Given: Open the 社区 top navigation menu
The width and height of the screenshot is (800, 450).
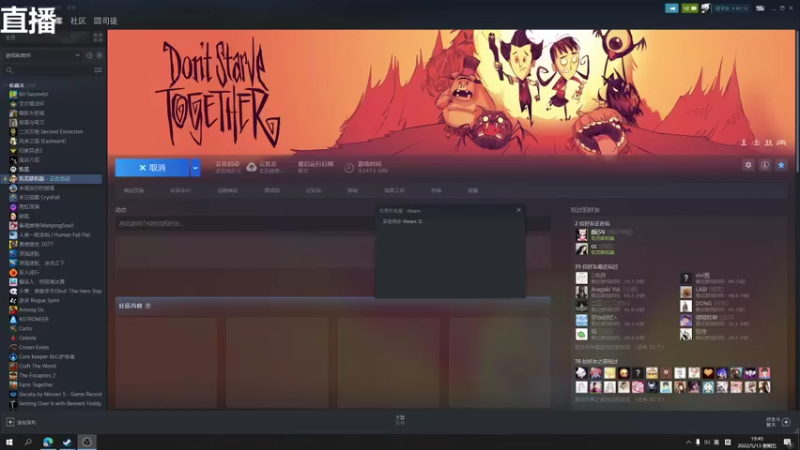Looking at the screenshot, I should [x=78, y=20].
